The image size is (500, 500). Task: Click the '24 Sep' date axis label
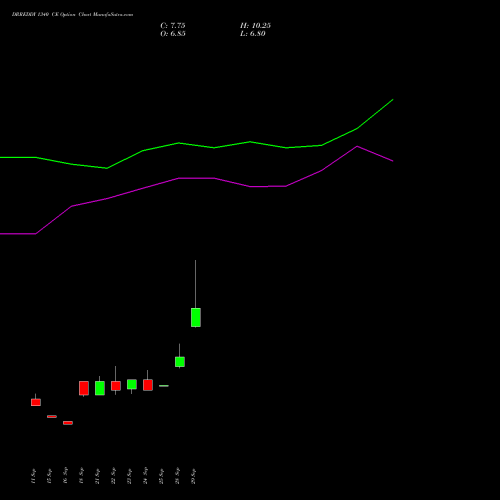145,476
